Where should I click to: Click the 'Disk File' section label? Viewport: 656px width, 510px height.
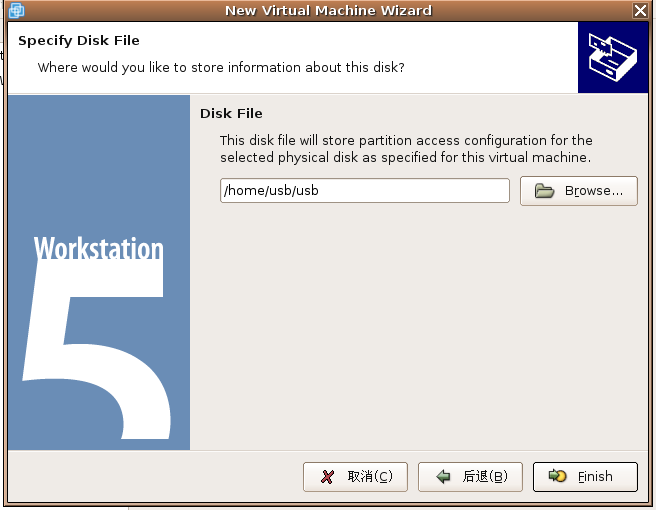(231, 113)
